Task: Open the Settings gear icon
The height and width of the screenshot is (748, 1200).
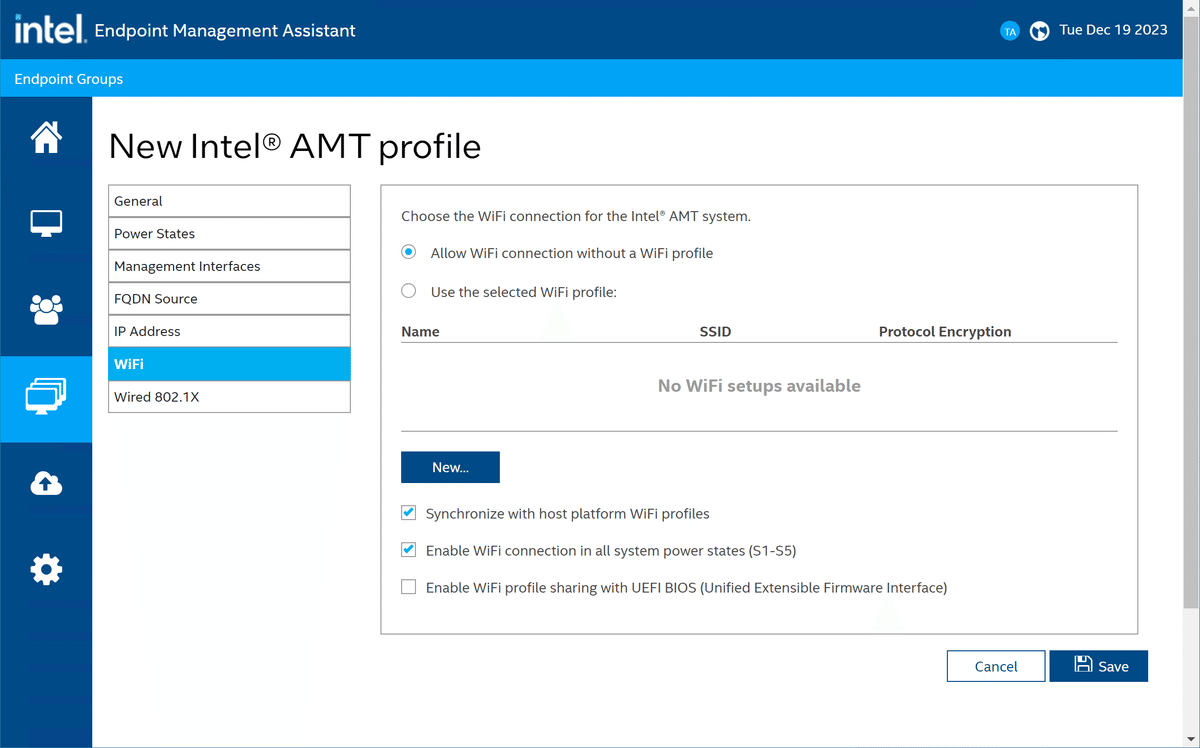Action: (x=46, y=570)
